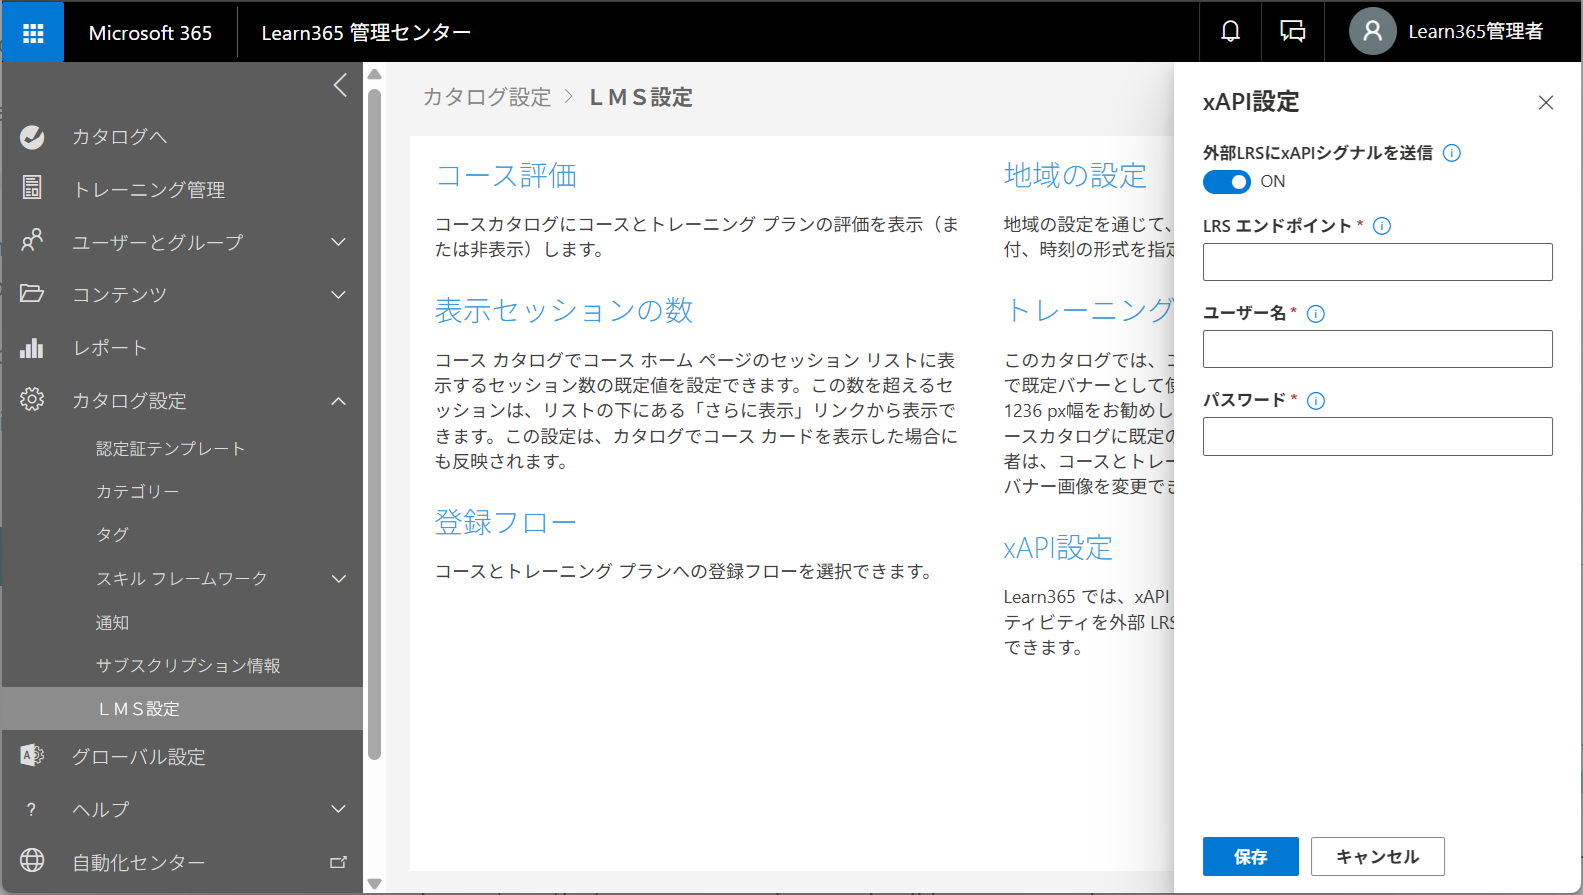Close the xAPI設定 panel
Screen dimensions: 1583x895
[x=1546, y=102]
